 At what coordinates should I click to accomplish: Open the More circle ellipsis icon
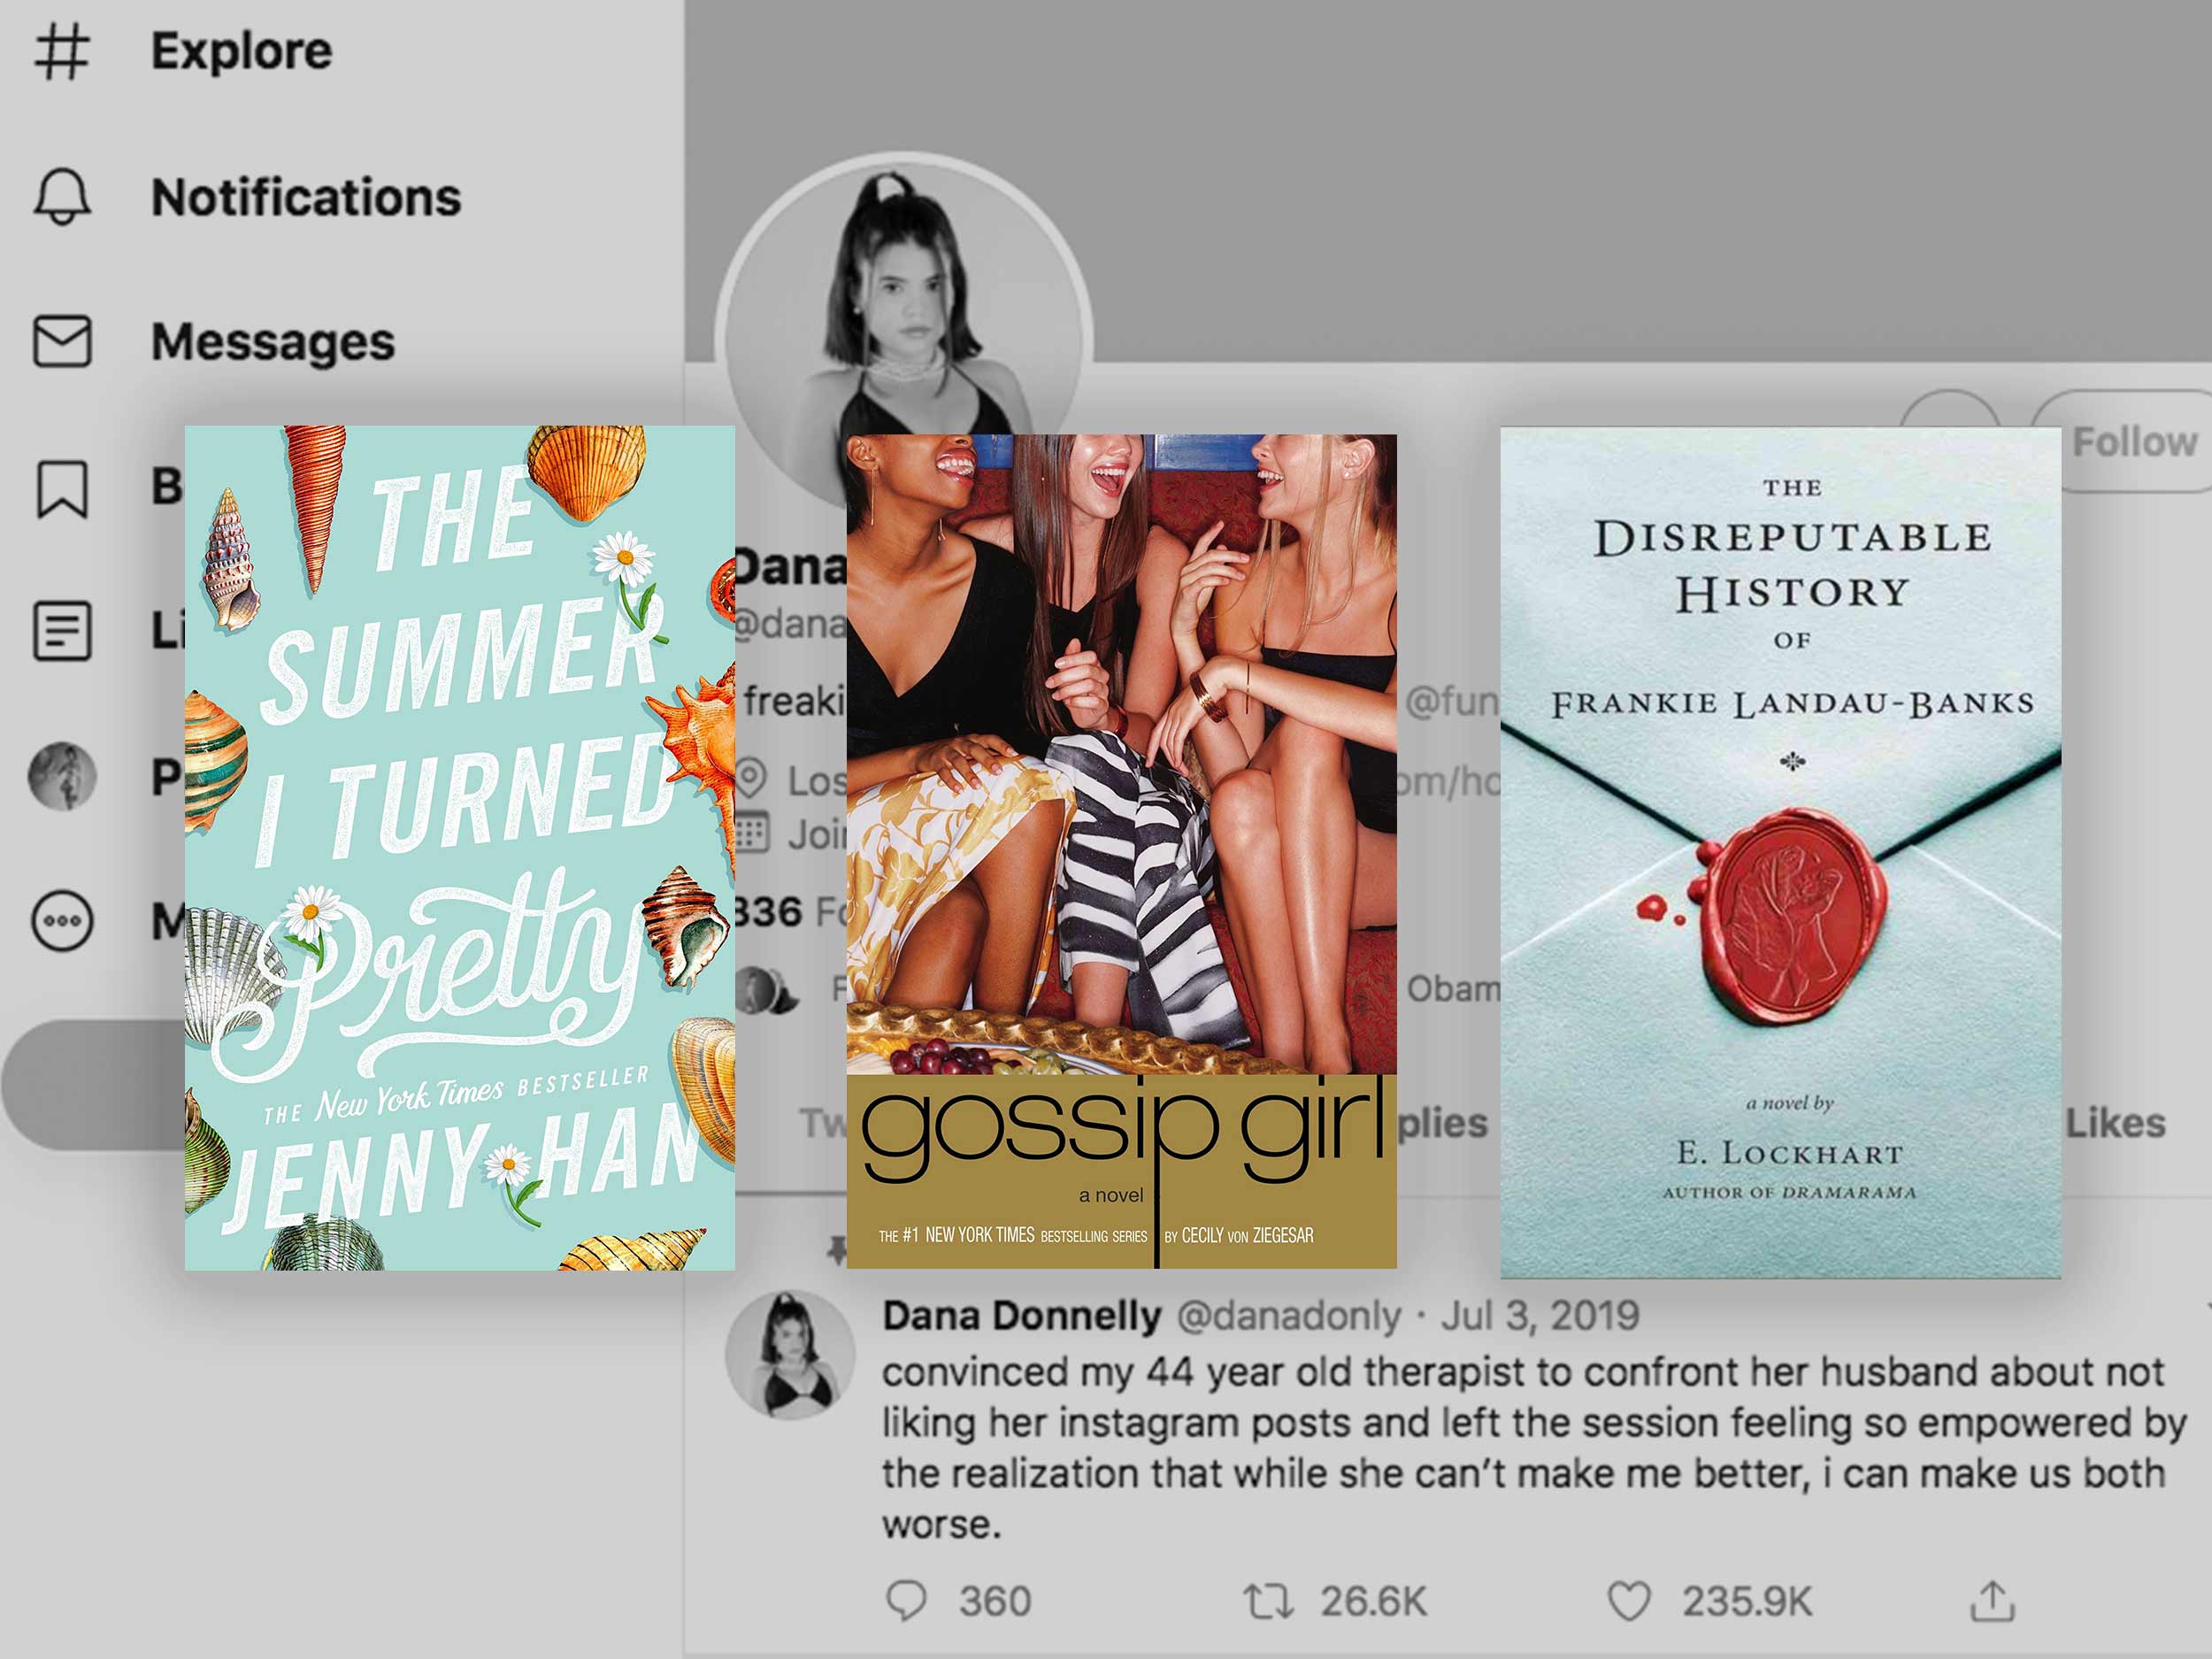pyautogui.click(x=62, y=921)
